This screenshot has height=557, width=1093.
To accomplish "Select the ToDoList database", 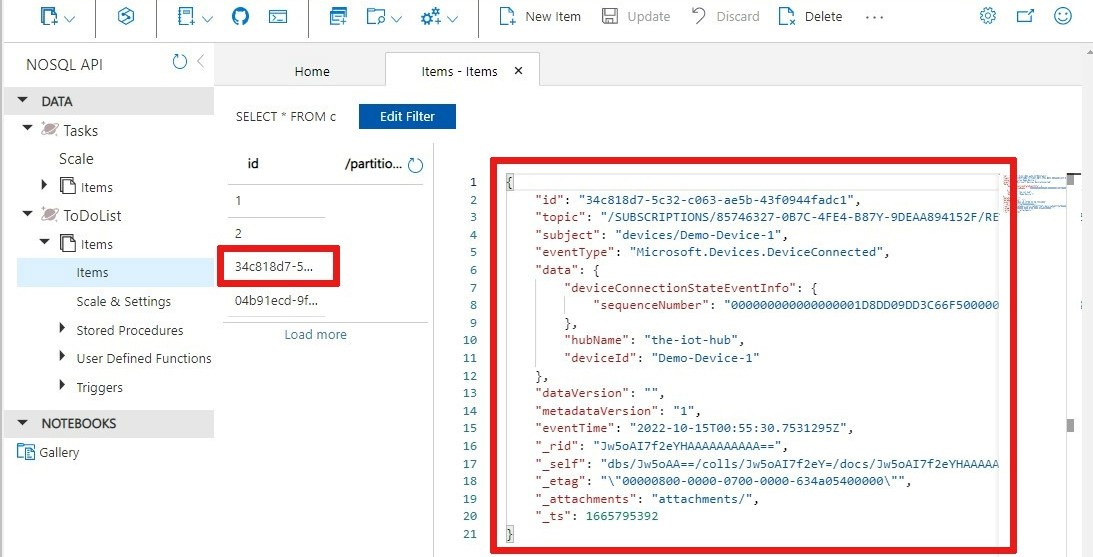I will coord(92,215).
